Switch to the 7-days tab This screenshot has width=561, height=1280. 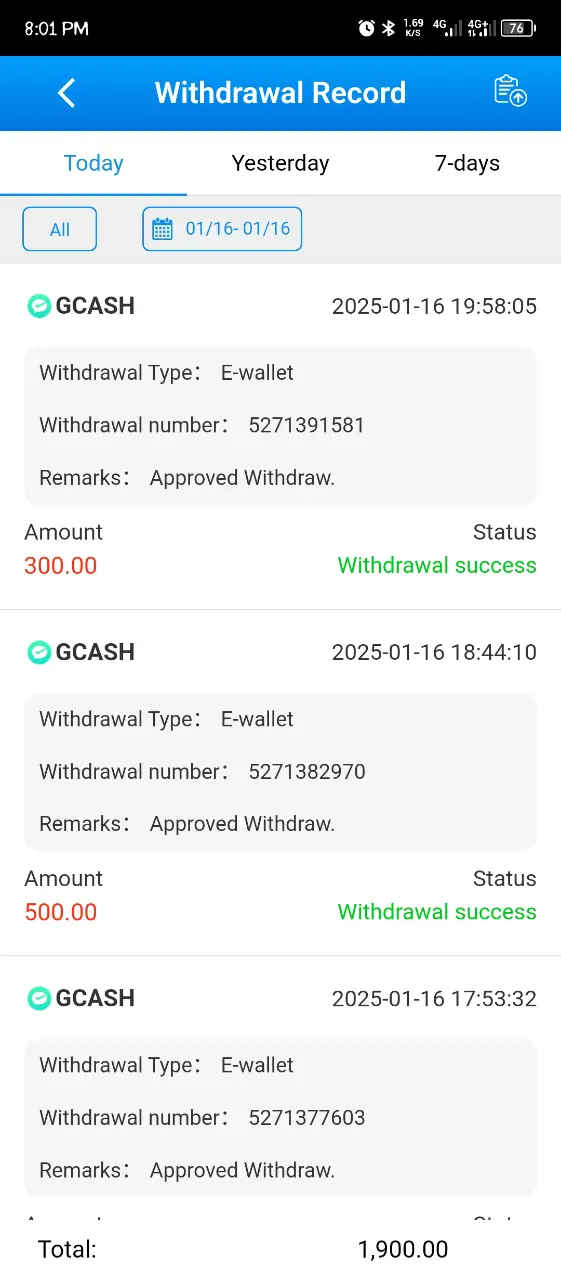click(x=467, y=163)
